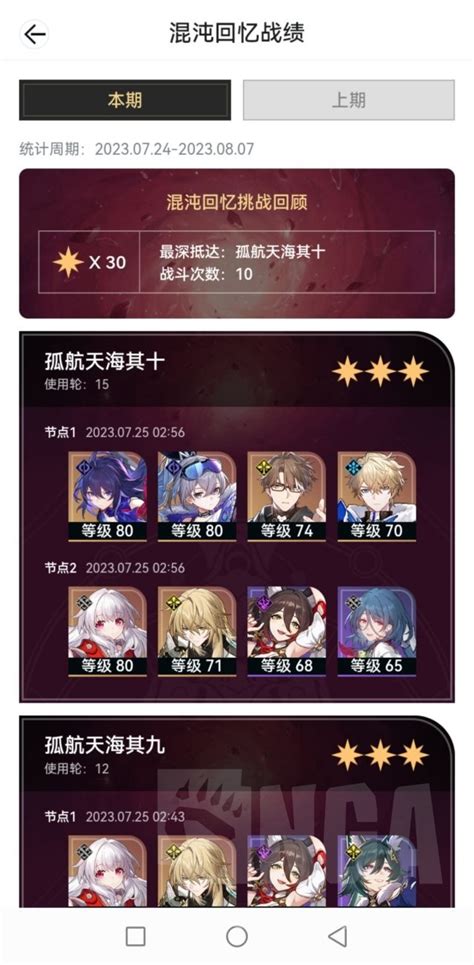Select the level 65 blue-haired character
The height and width of the screenshot is (965, 474).
pos(377,631)
